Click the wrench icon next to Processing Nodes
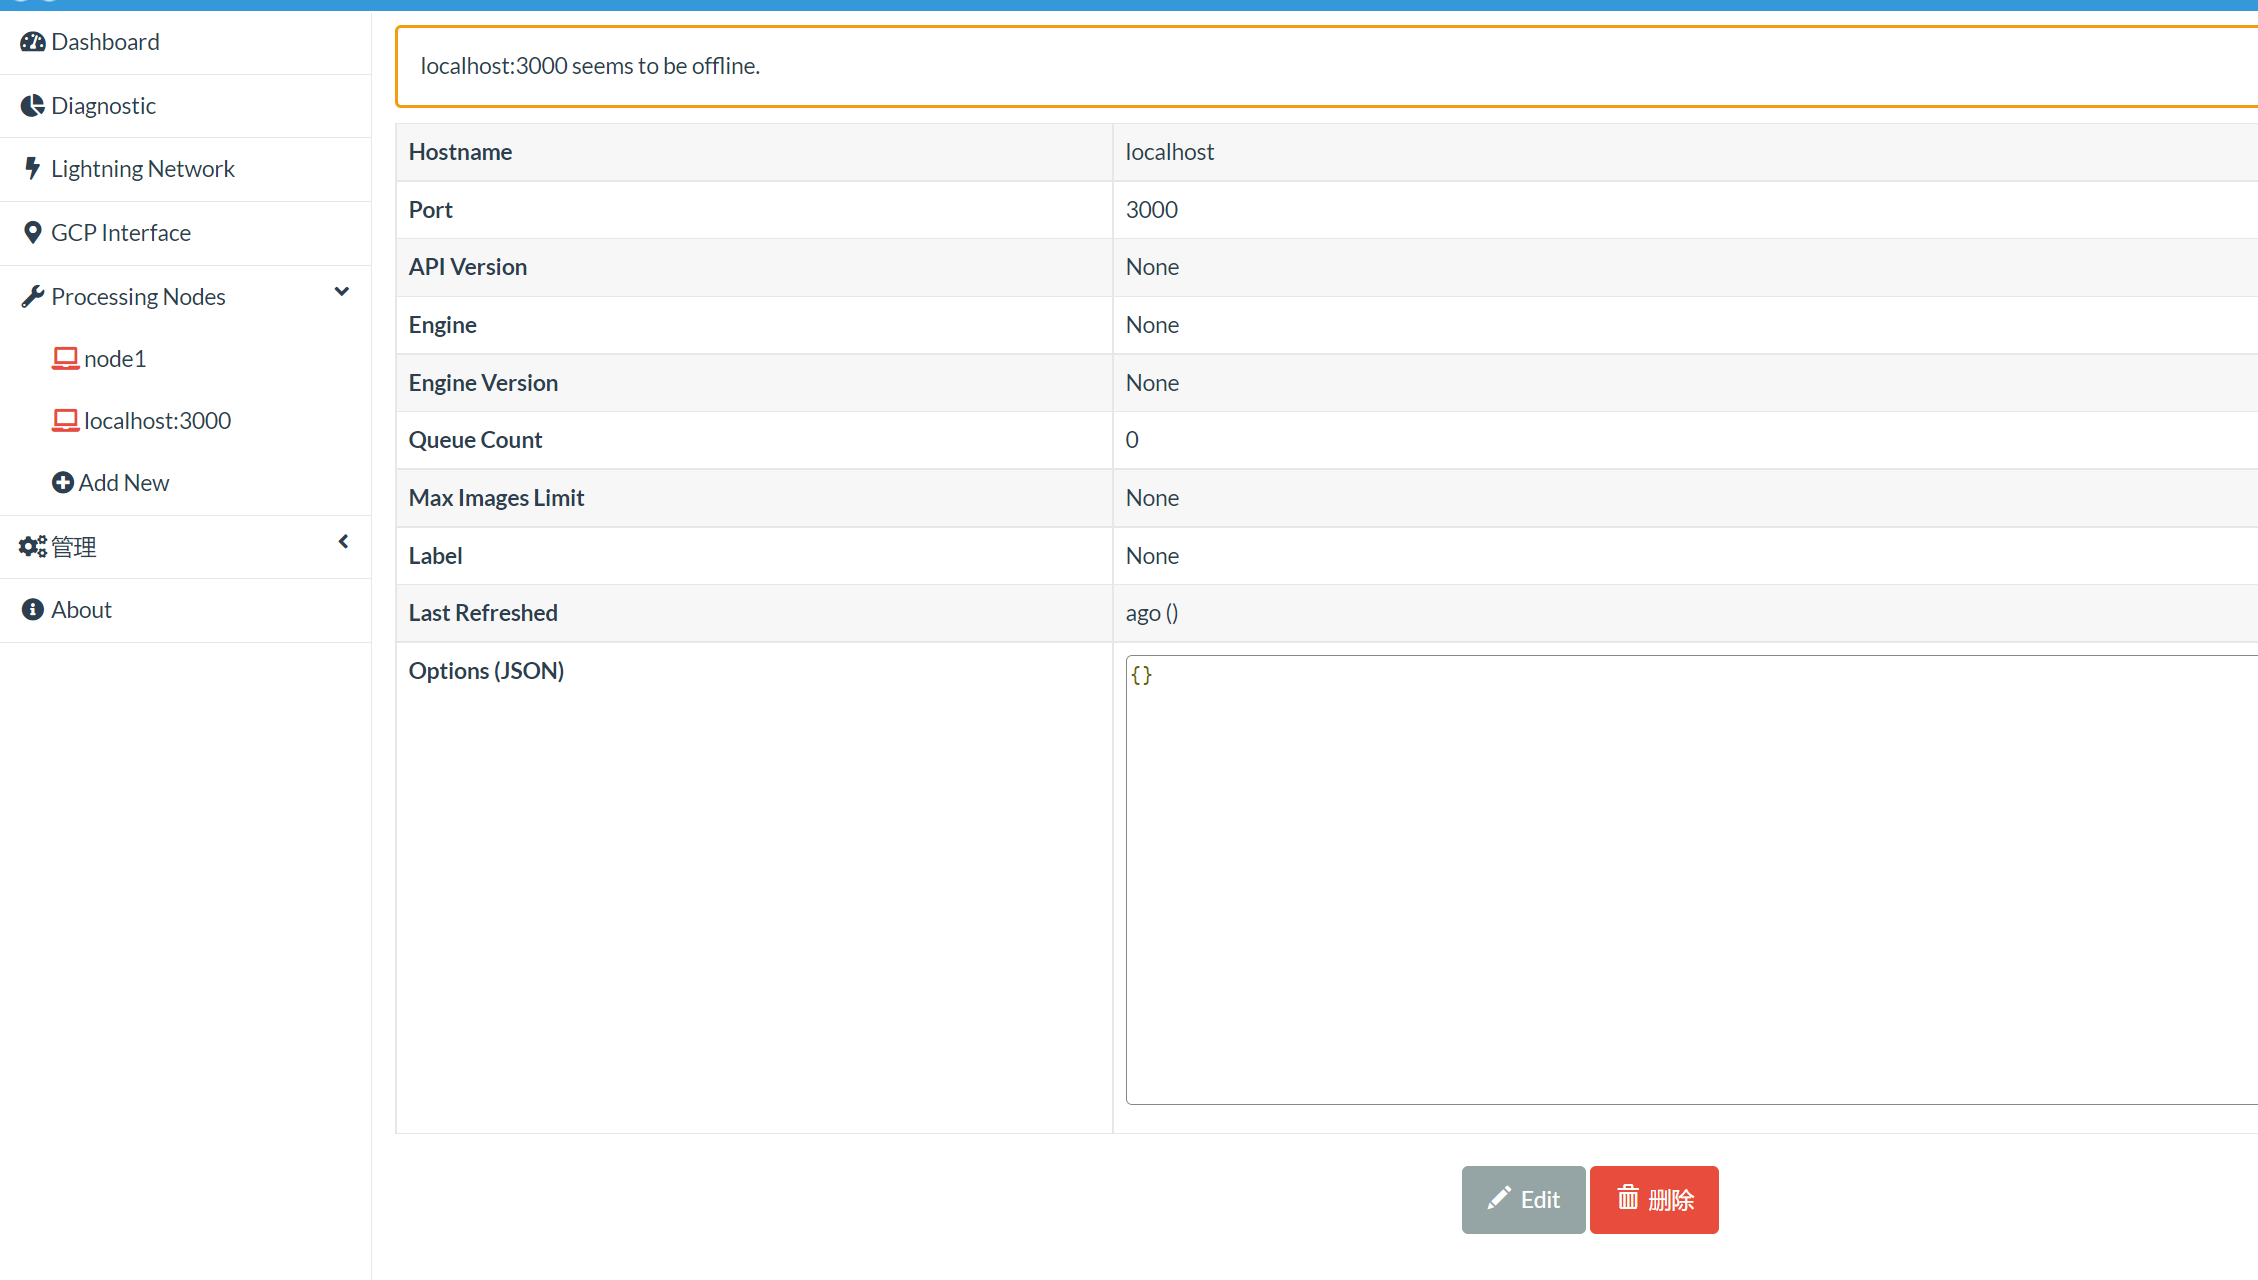2258x1280 pixels. click(32, 295)
